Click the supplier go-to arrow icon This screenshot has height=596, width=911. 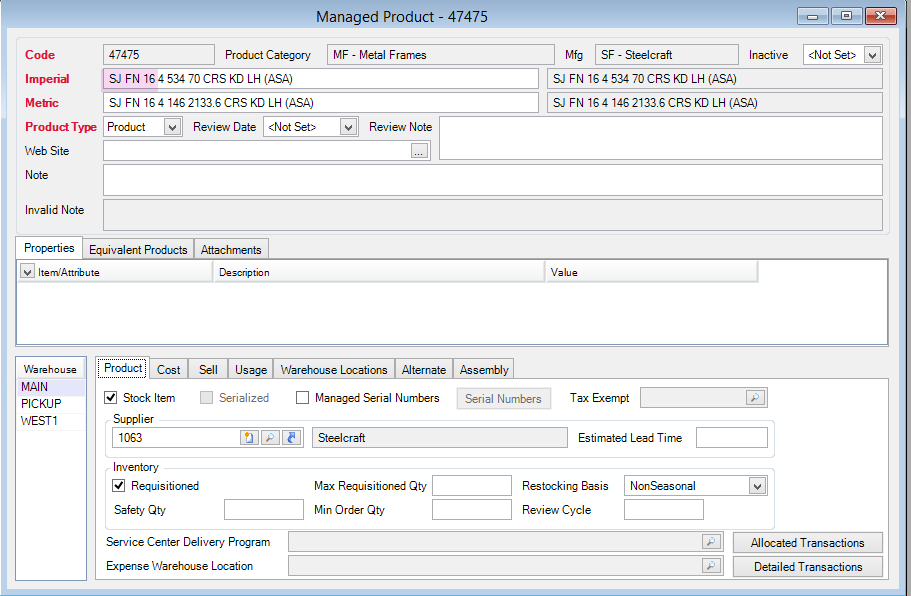point(291,438)
